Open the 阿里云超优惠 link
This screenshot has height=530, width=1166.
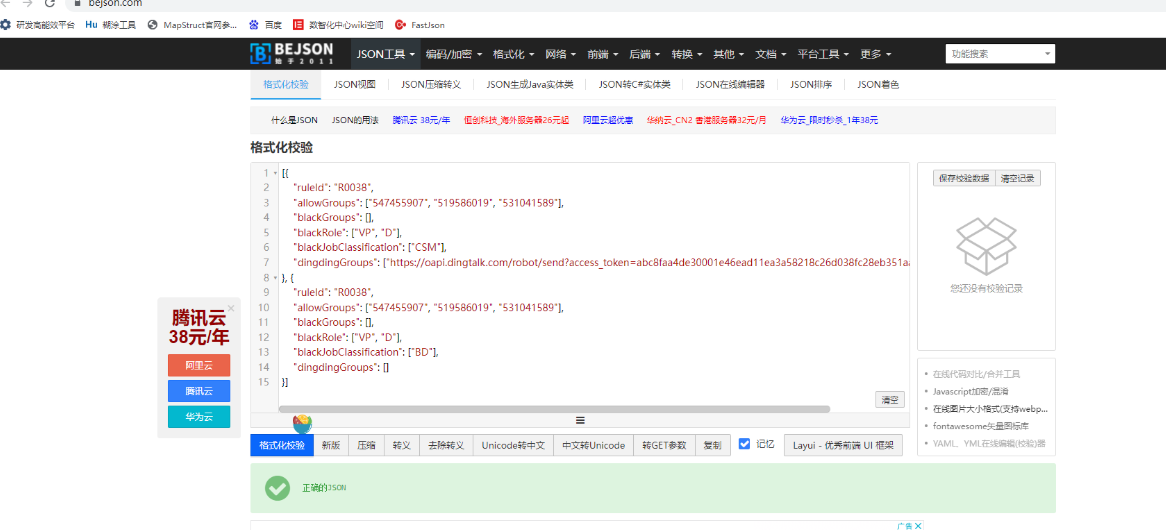coord(608,120)
